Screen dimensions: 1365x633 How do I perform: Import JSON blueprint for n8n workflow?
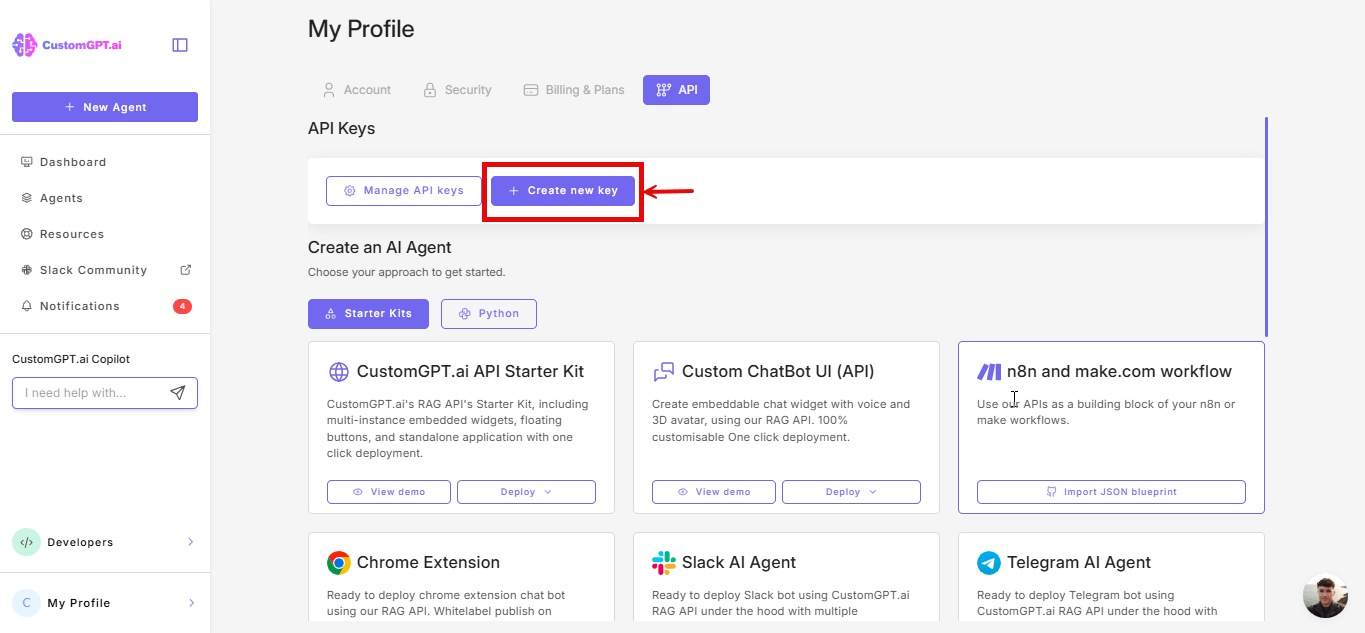(1111, 492)
